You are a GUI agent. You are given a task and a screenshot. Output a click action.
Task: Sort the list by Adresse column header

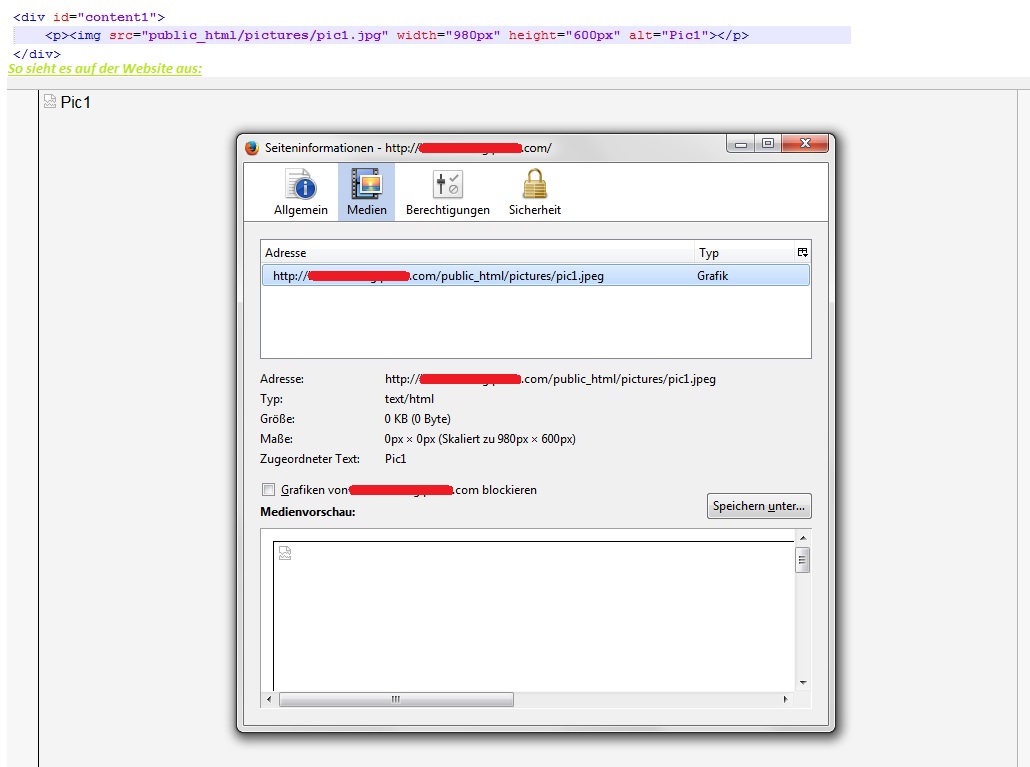[x=476, y=253]
